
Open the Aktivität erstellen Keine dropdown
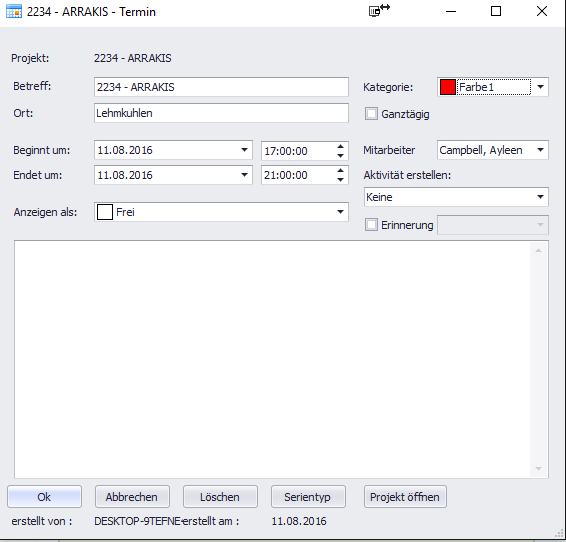(x=540, y=197)
